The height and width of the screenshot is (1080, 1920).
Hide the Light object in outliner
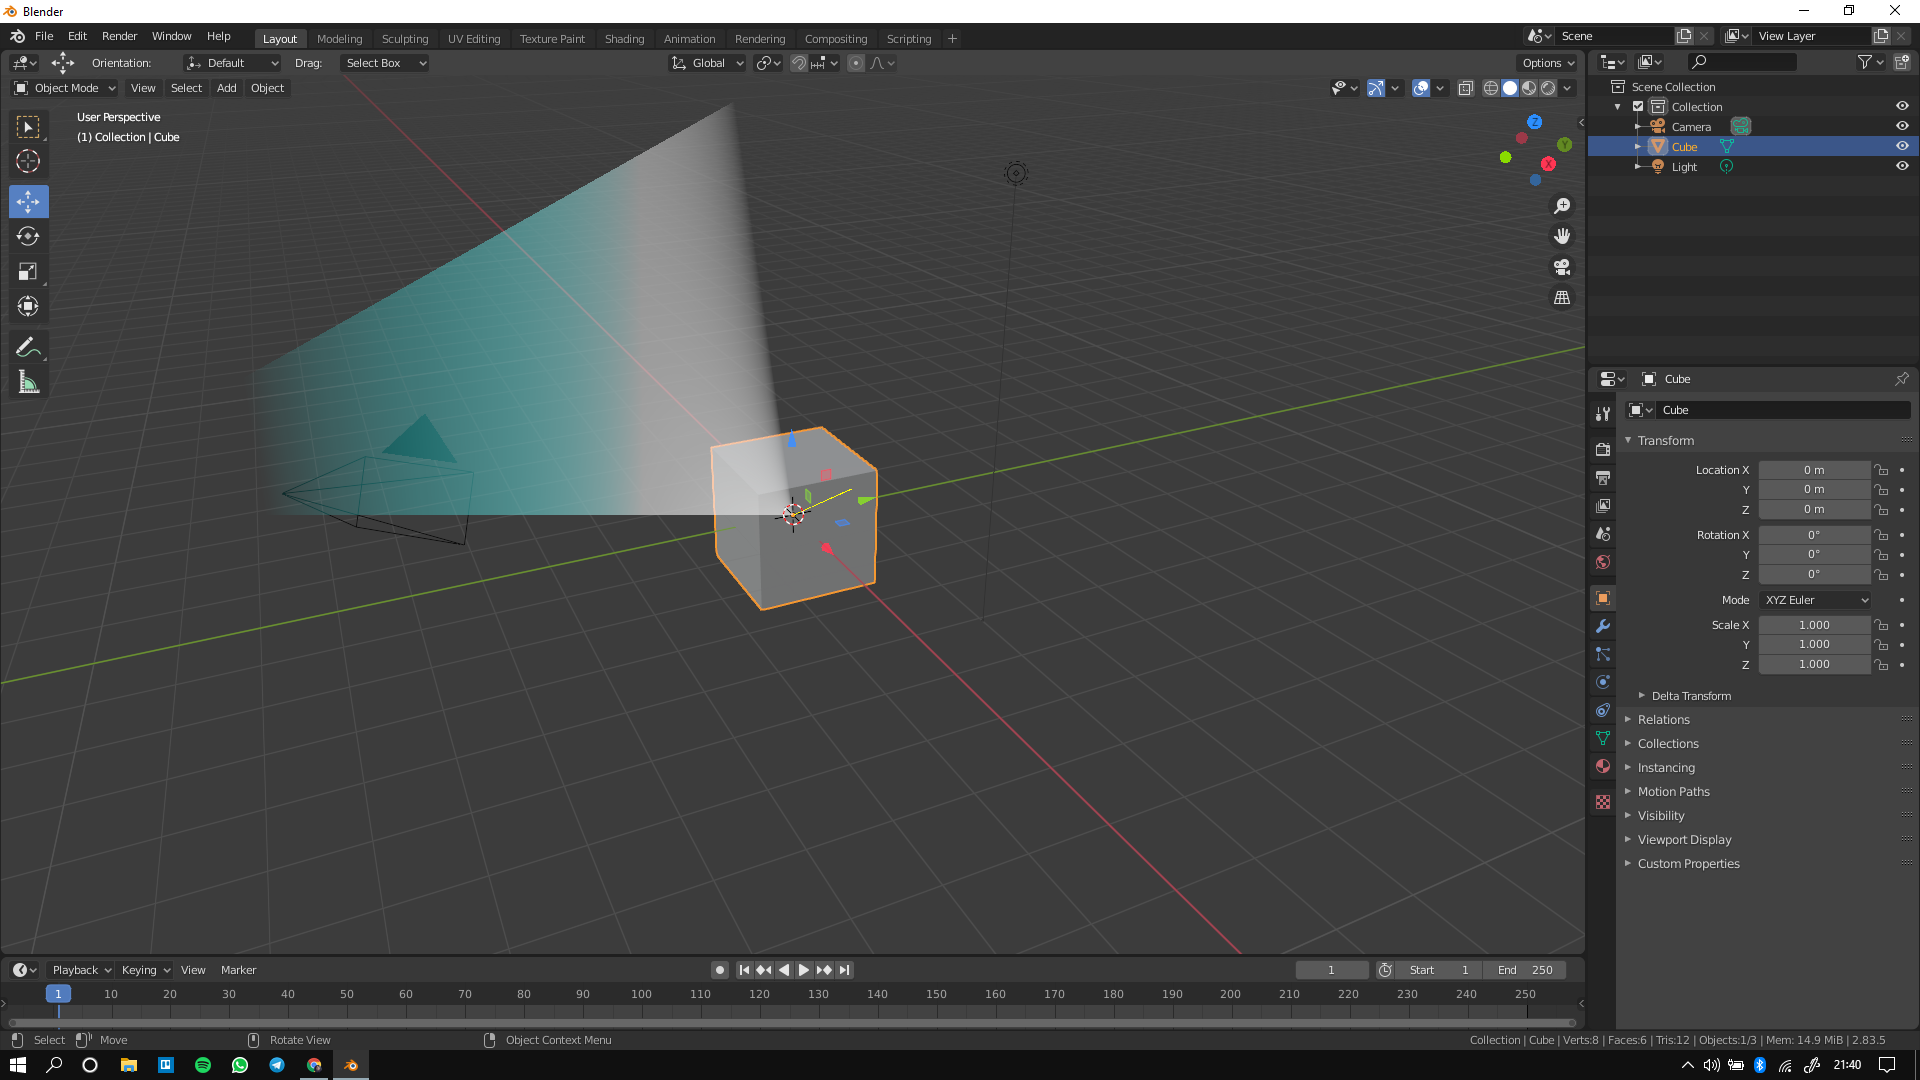pos(1902,166)
